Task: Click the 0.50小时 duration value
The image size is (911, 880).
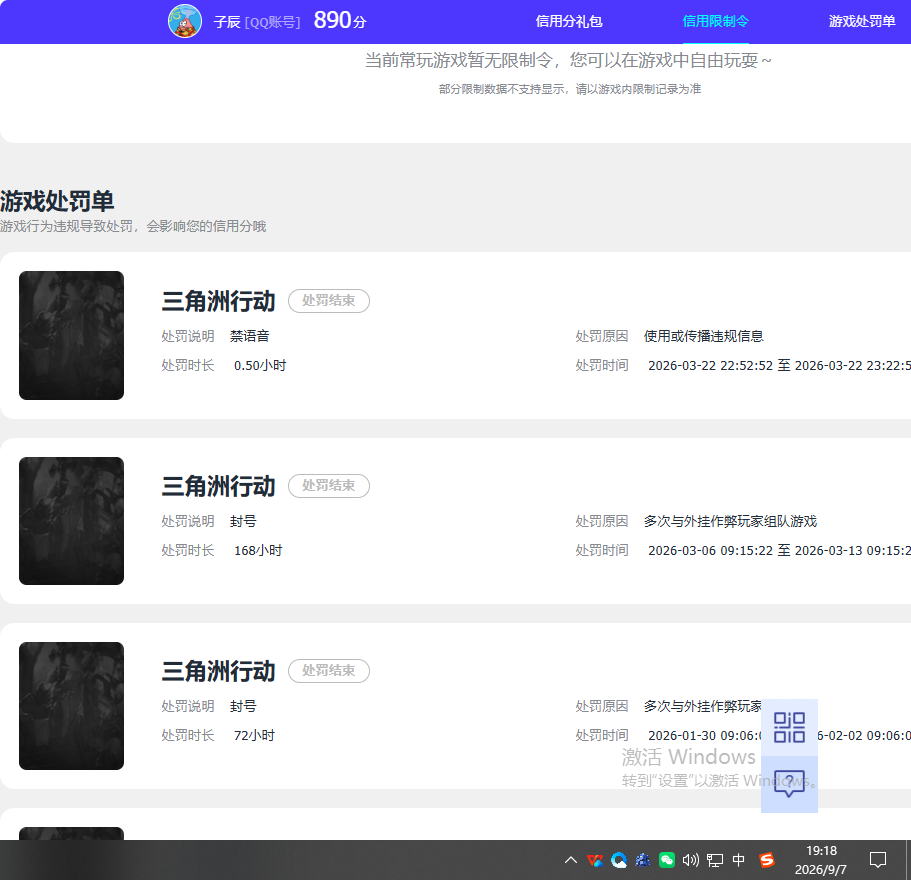Action: [x=260, y=365]
